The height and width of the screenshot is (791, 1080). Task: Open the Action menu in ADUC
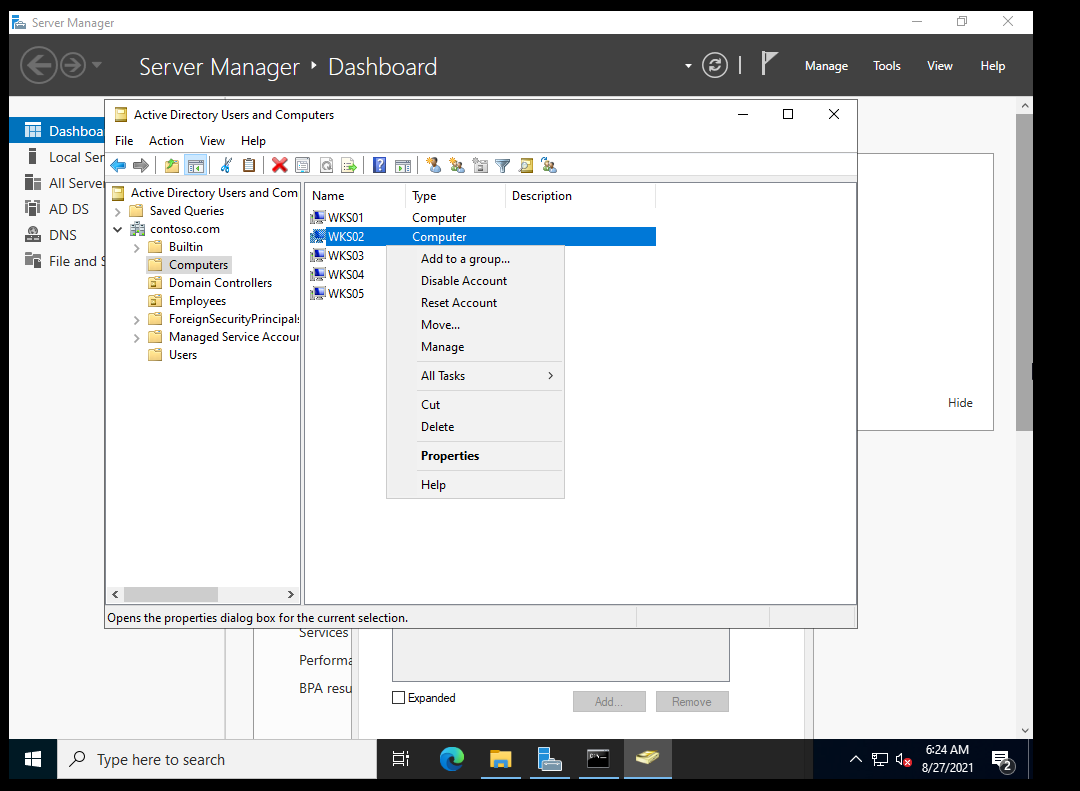[x=166, y=141]
